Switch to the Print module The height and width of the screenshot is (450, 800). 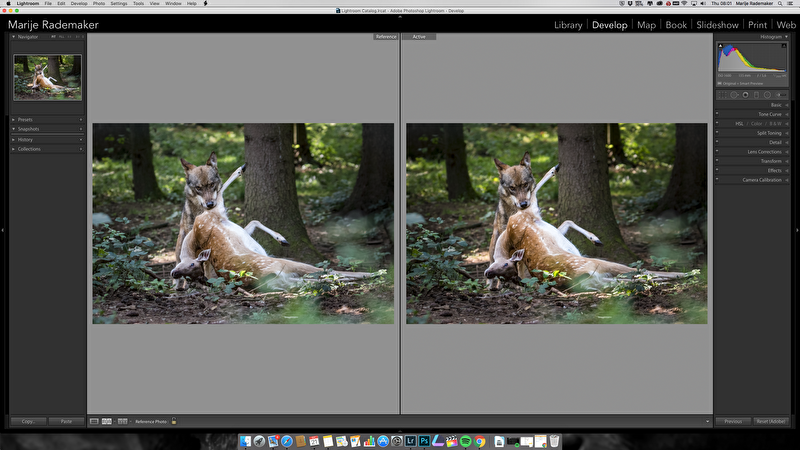pyautogui.click(x=757, y=24)
